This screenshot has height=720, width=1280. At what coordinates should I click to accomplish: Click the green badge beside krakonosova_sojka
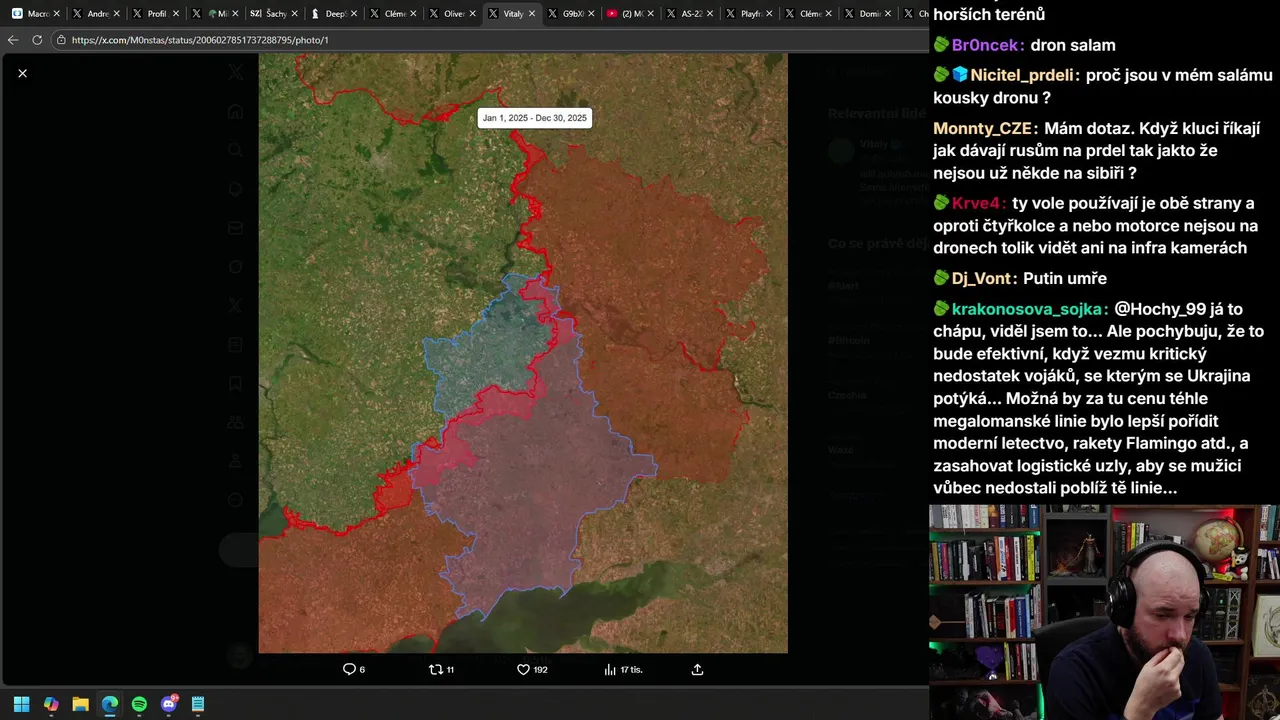941,309
